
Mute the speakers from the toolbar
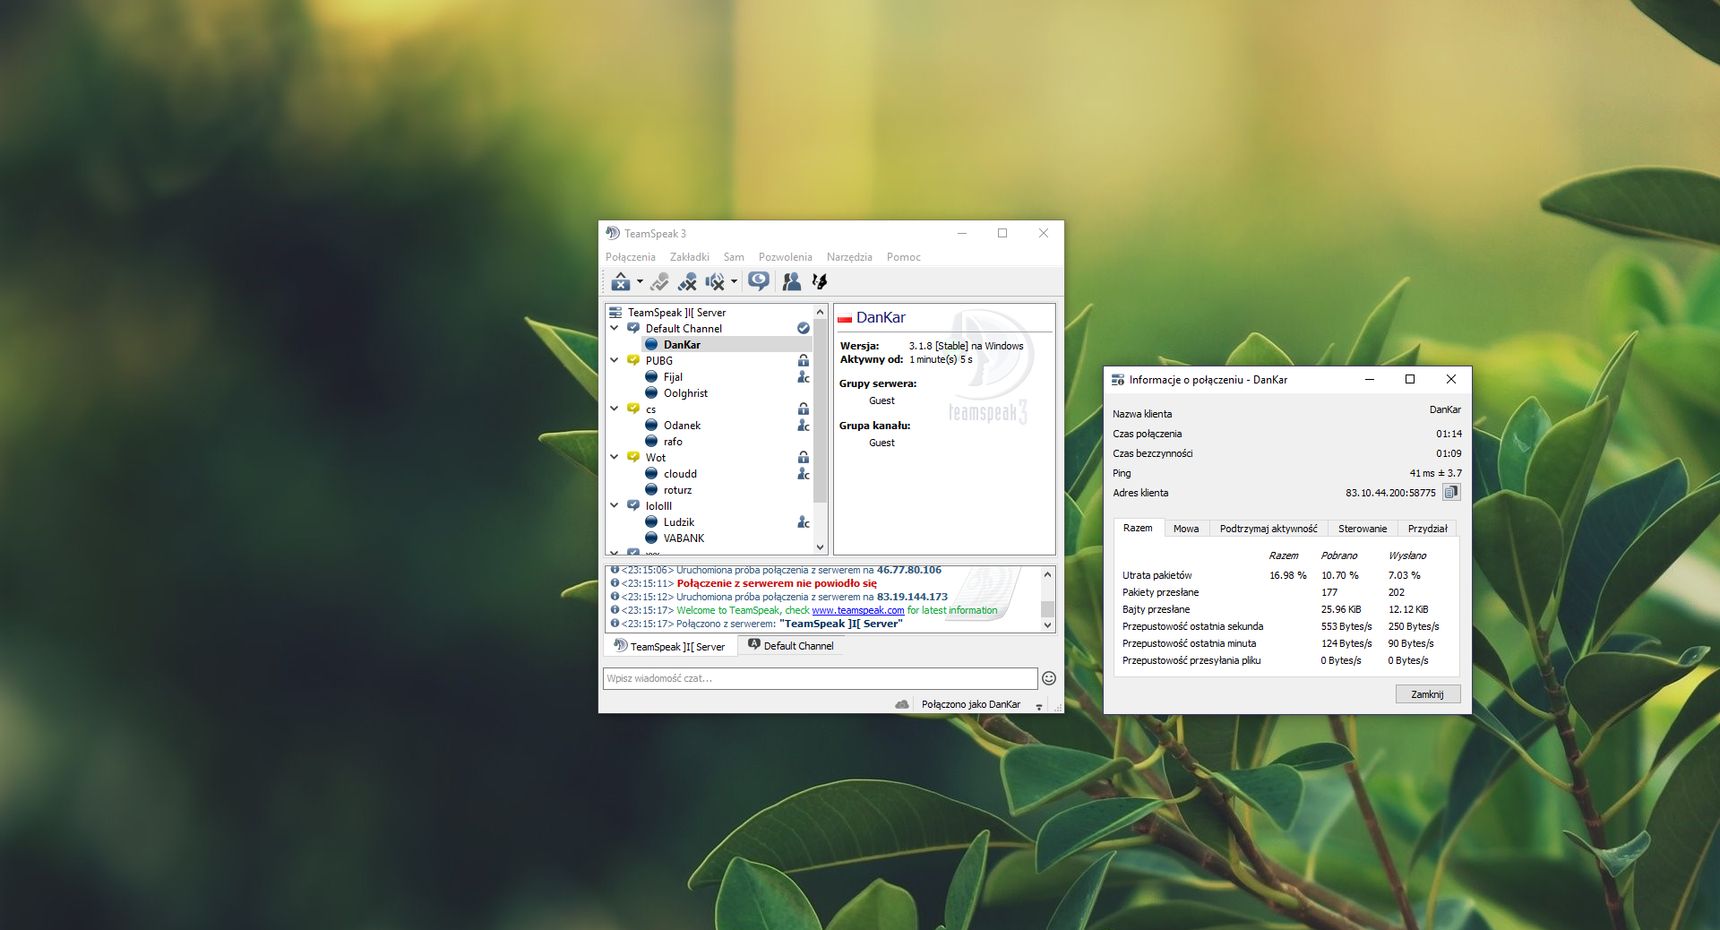[715, 282]
